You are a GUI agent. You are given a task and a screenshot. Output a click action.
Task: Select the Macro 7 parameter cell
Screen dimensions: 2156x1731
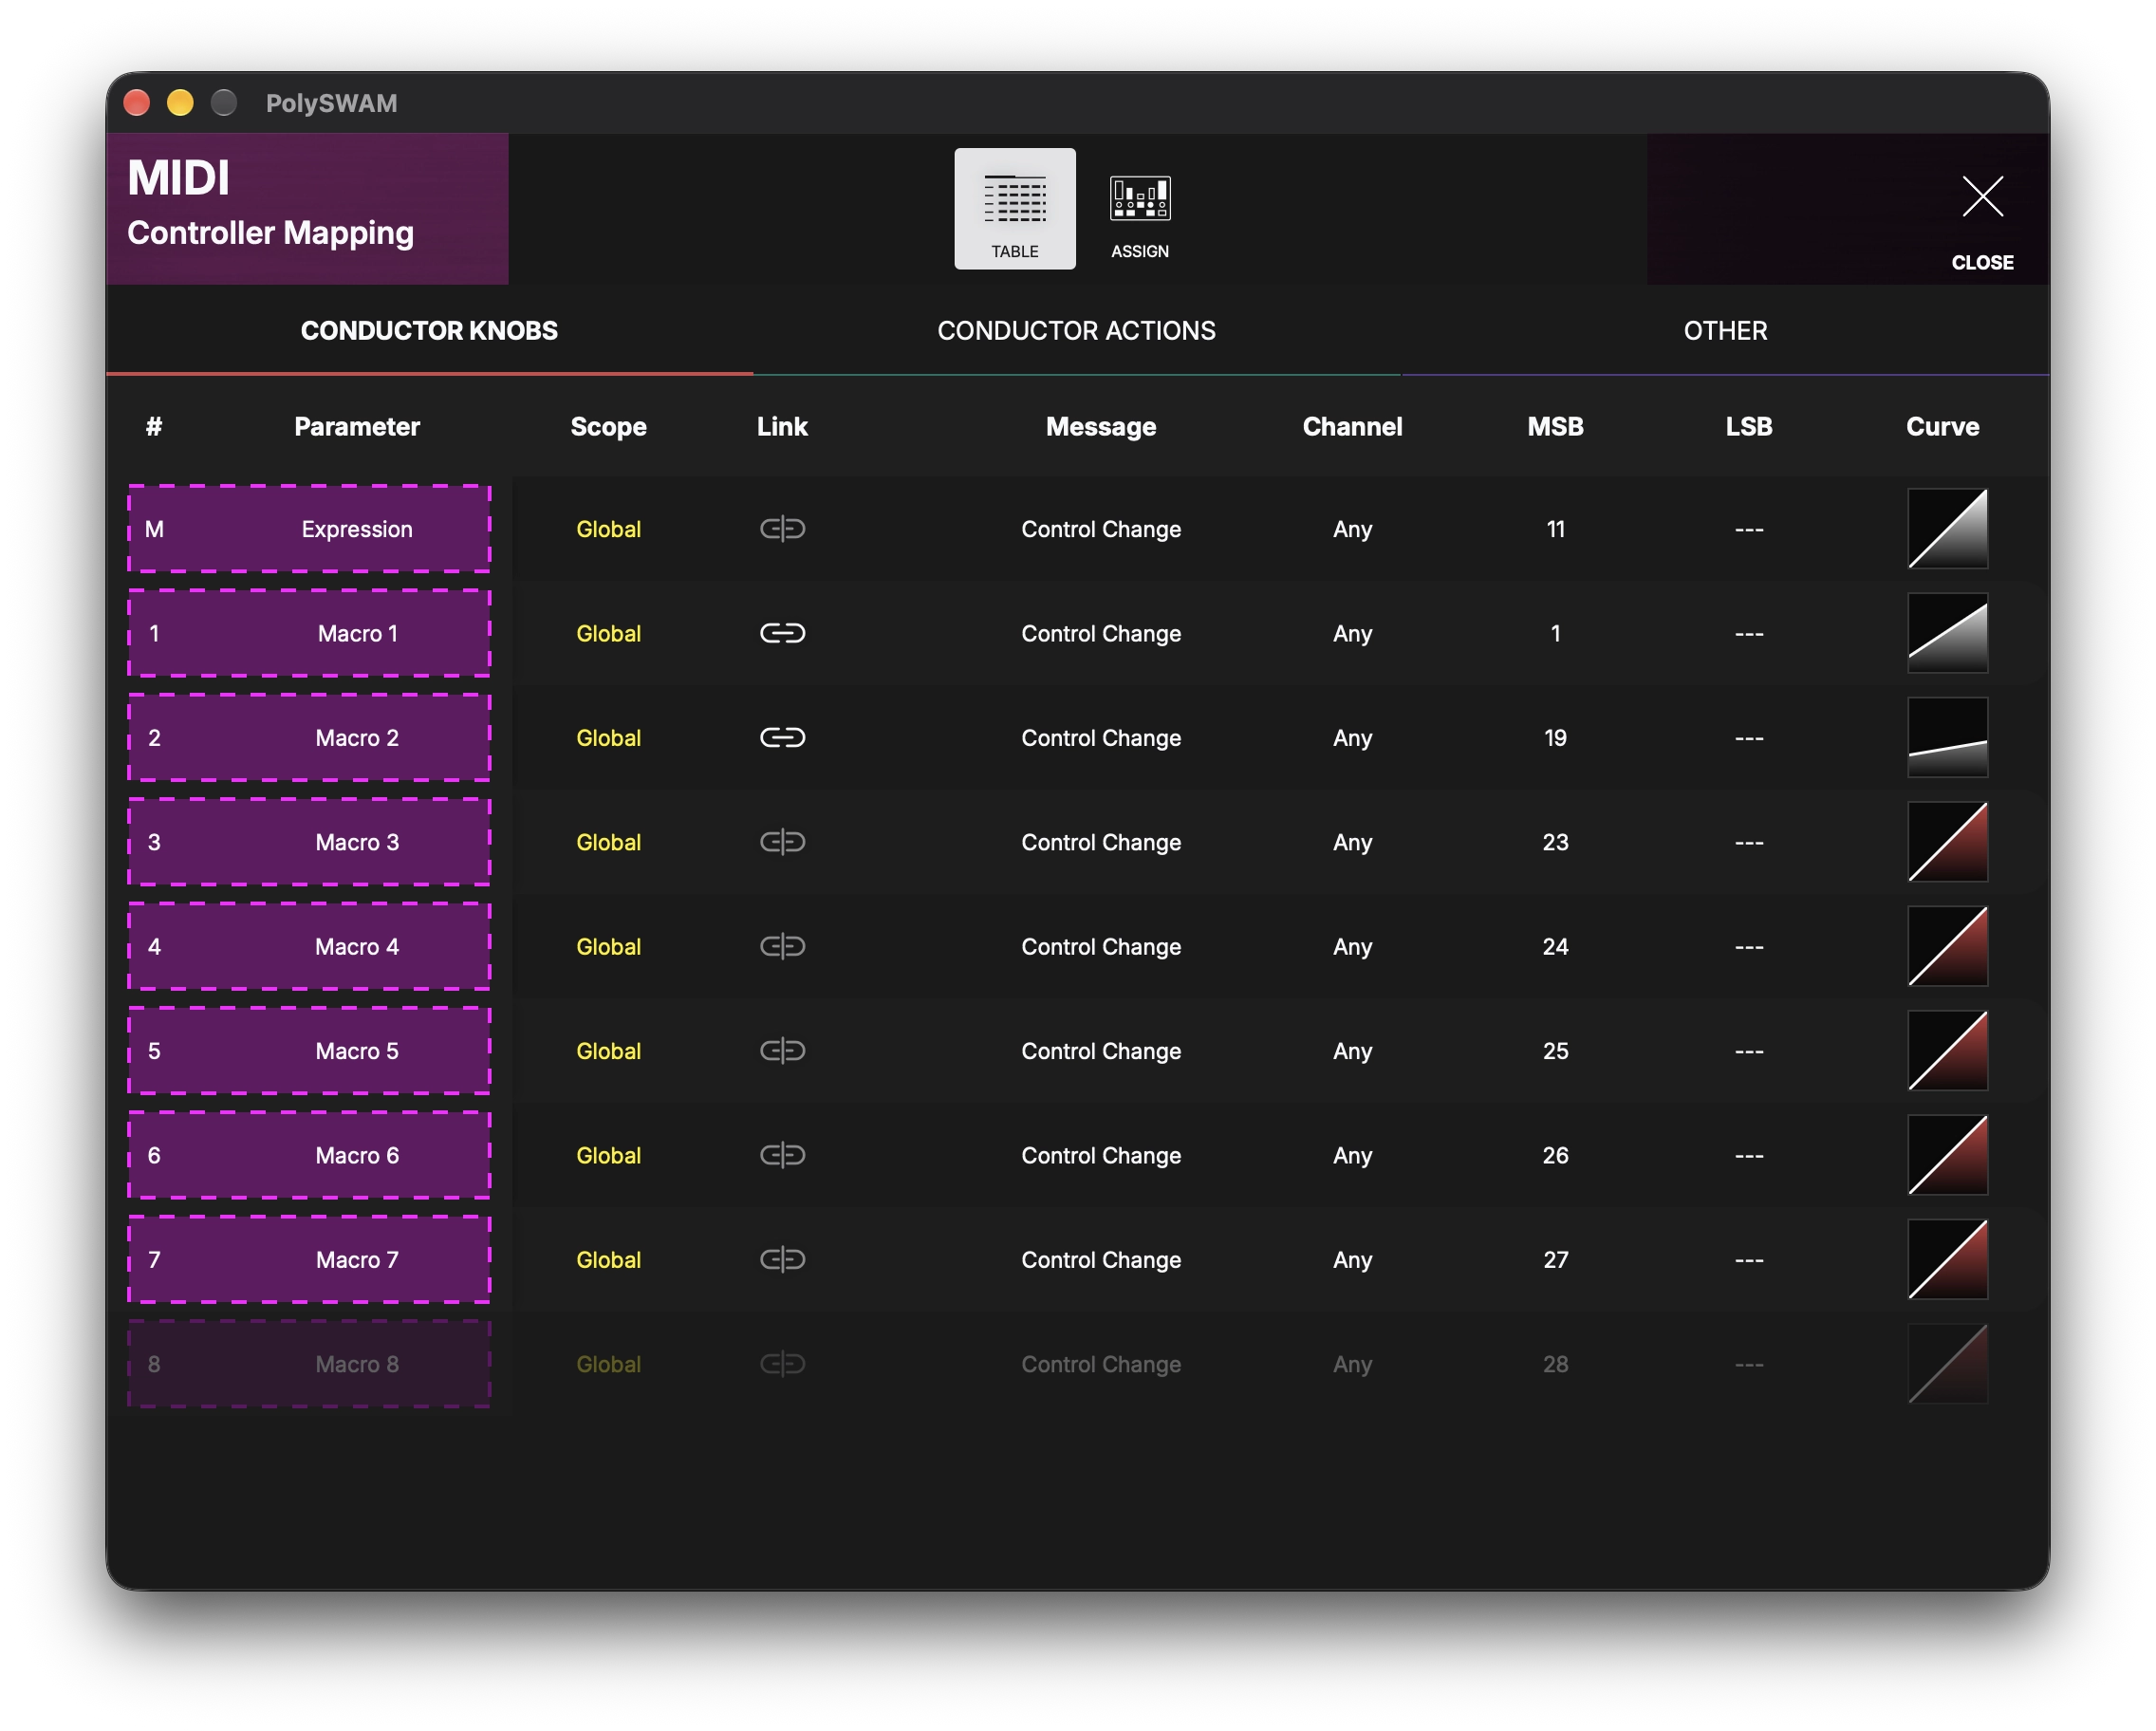[309, 1259]
